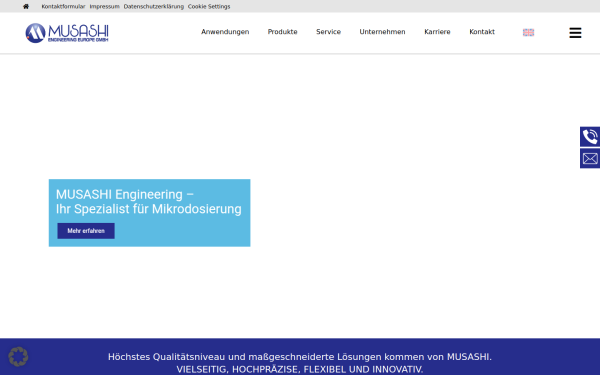Open the Kontaktformular link

64,7
